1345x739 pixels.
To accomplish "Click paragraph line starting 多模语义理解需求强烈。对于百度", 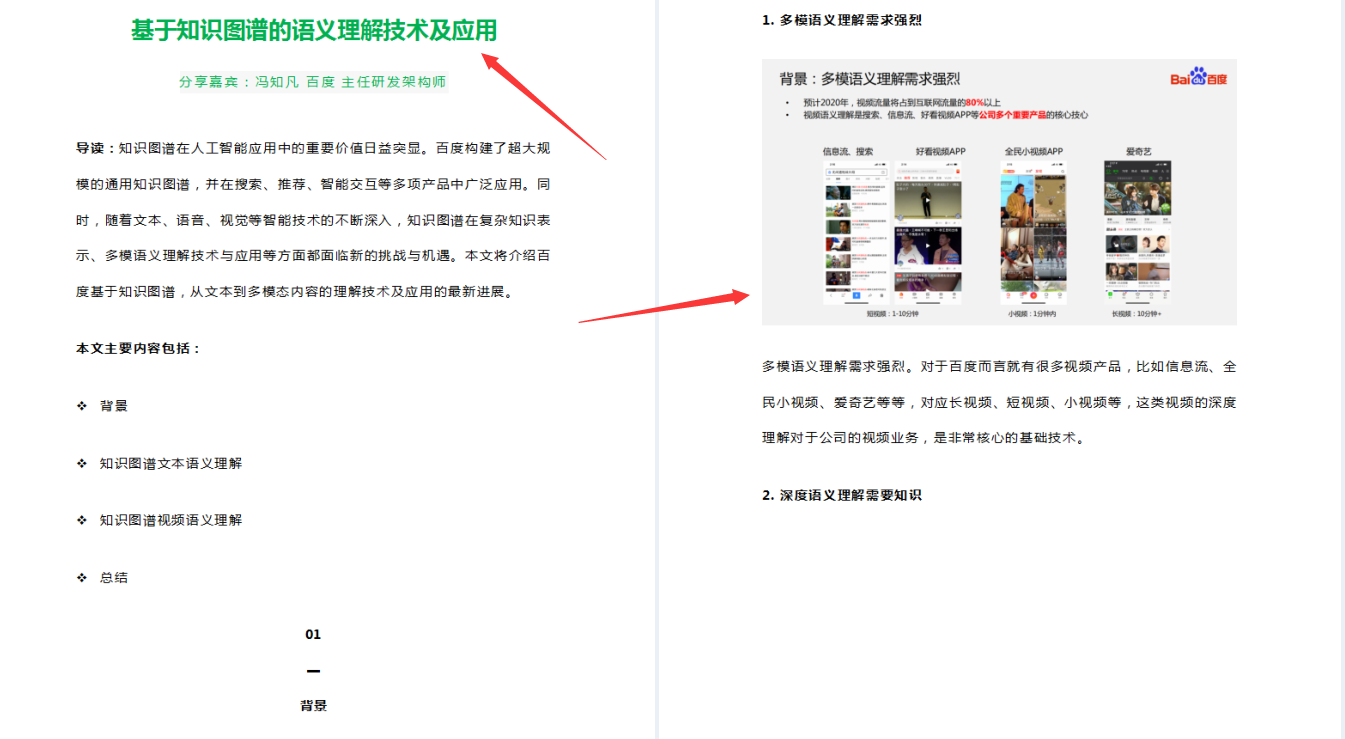I will coord(999,367).
